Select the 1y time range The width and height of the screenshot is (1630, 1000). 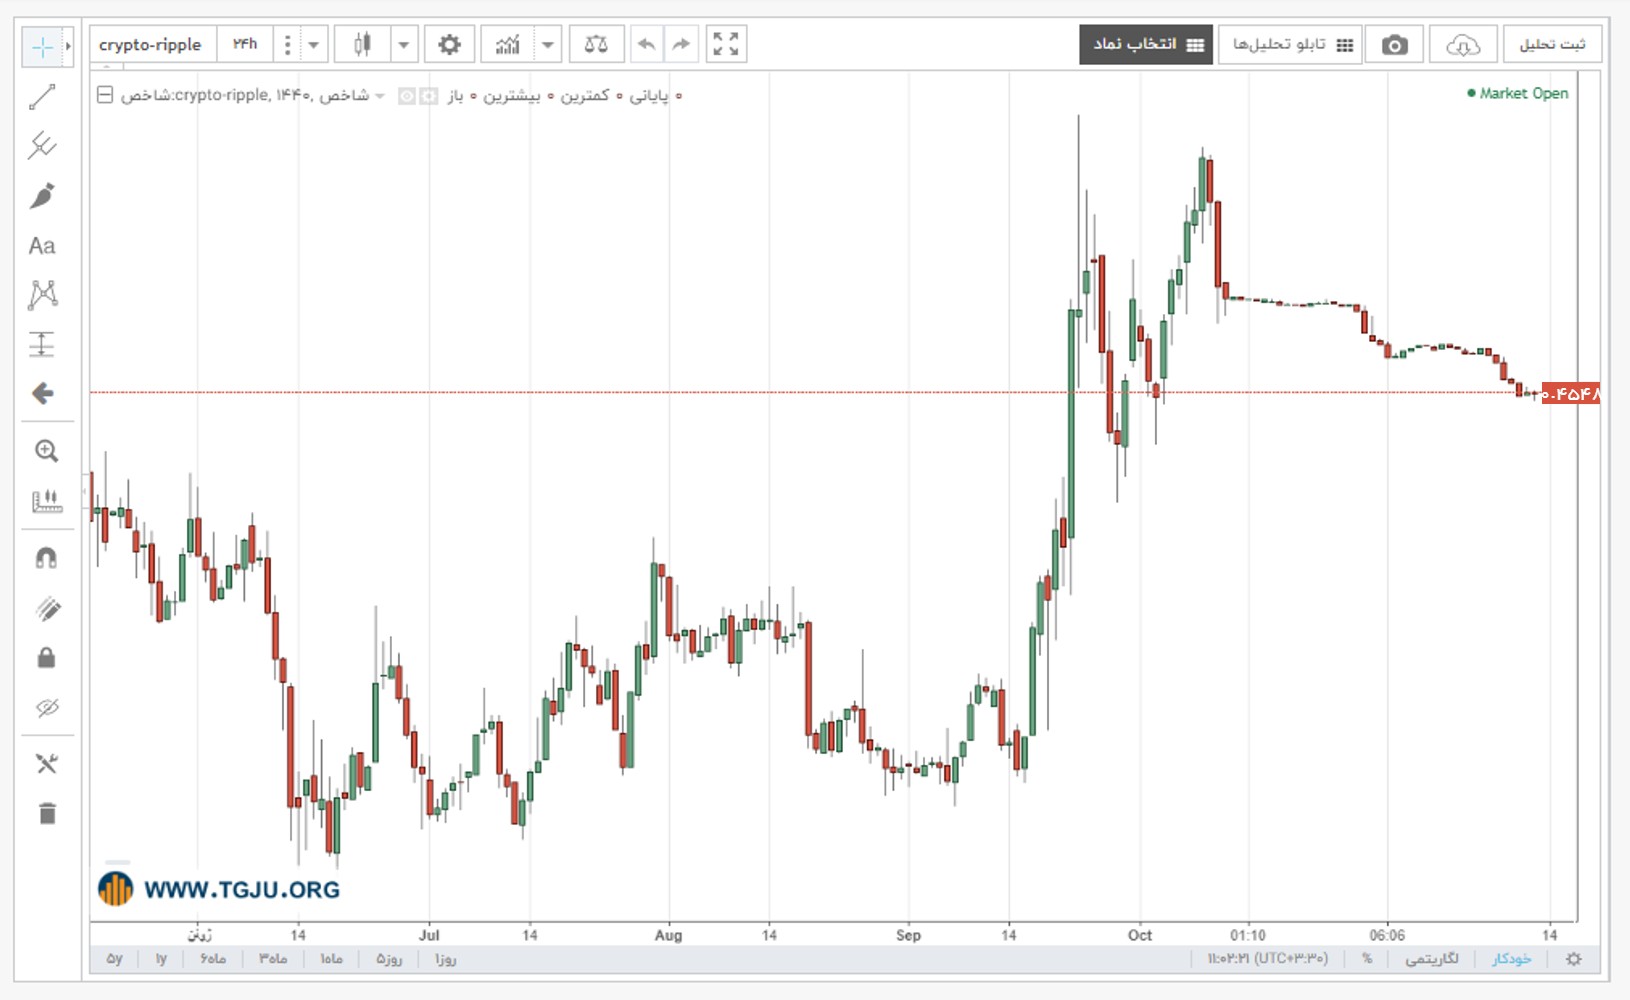(x=161, y=959)
